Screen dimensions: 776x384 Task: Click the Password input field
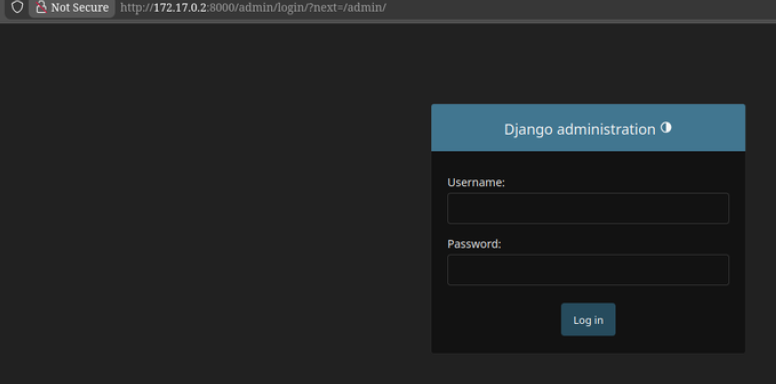point(588,270)
